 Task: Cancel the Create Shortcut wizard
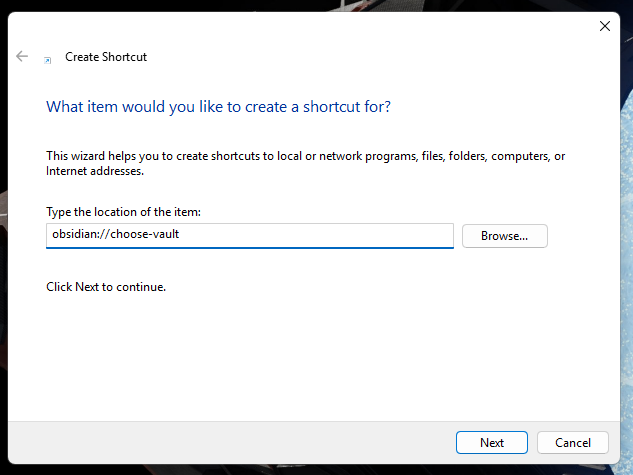[572, 442]
